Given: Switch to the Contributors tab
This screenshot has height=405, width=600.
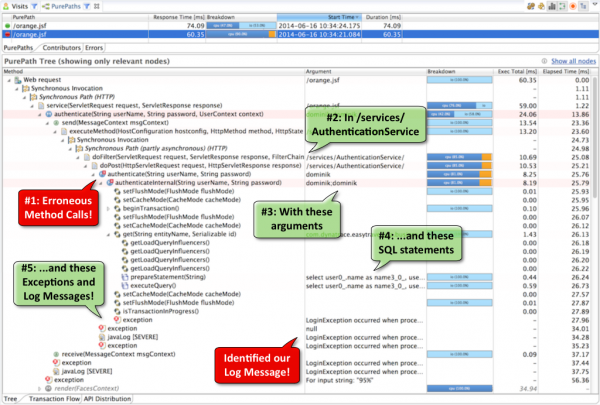Looking at the screenshot, I should (x=62, y=48).
